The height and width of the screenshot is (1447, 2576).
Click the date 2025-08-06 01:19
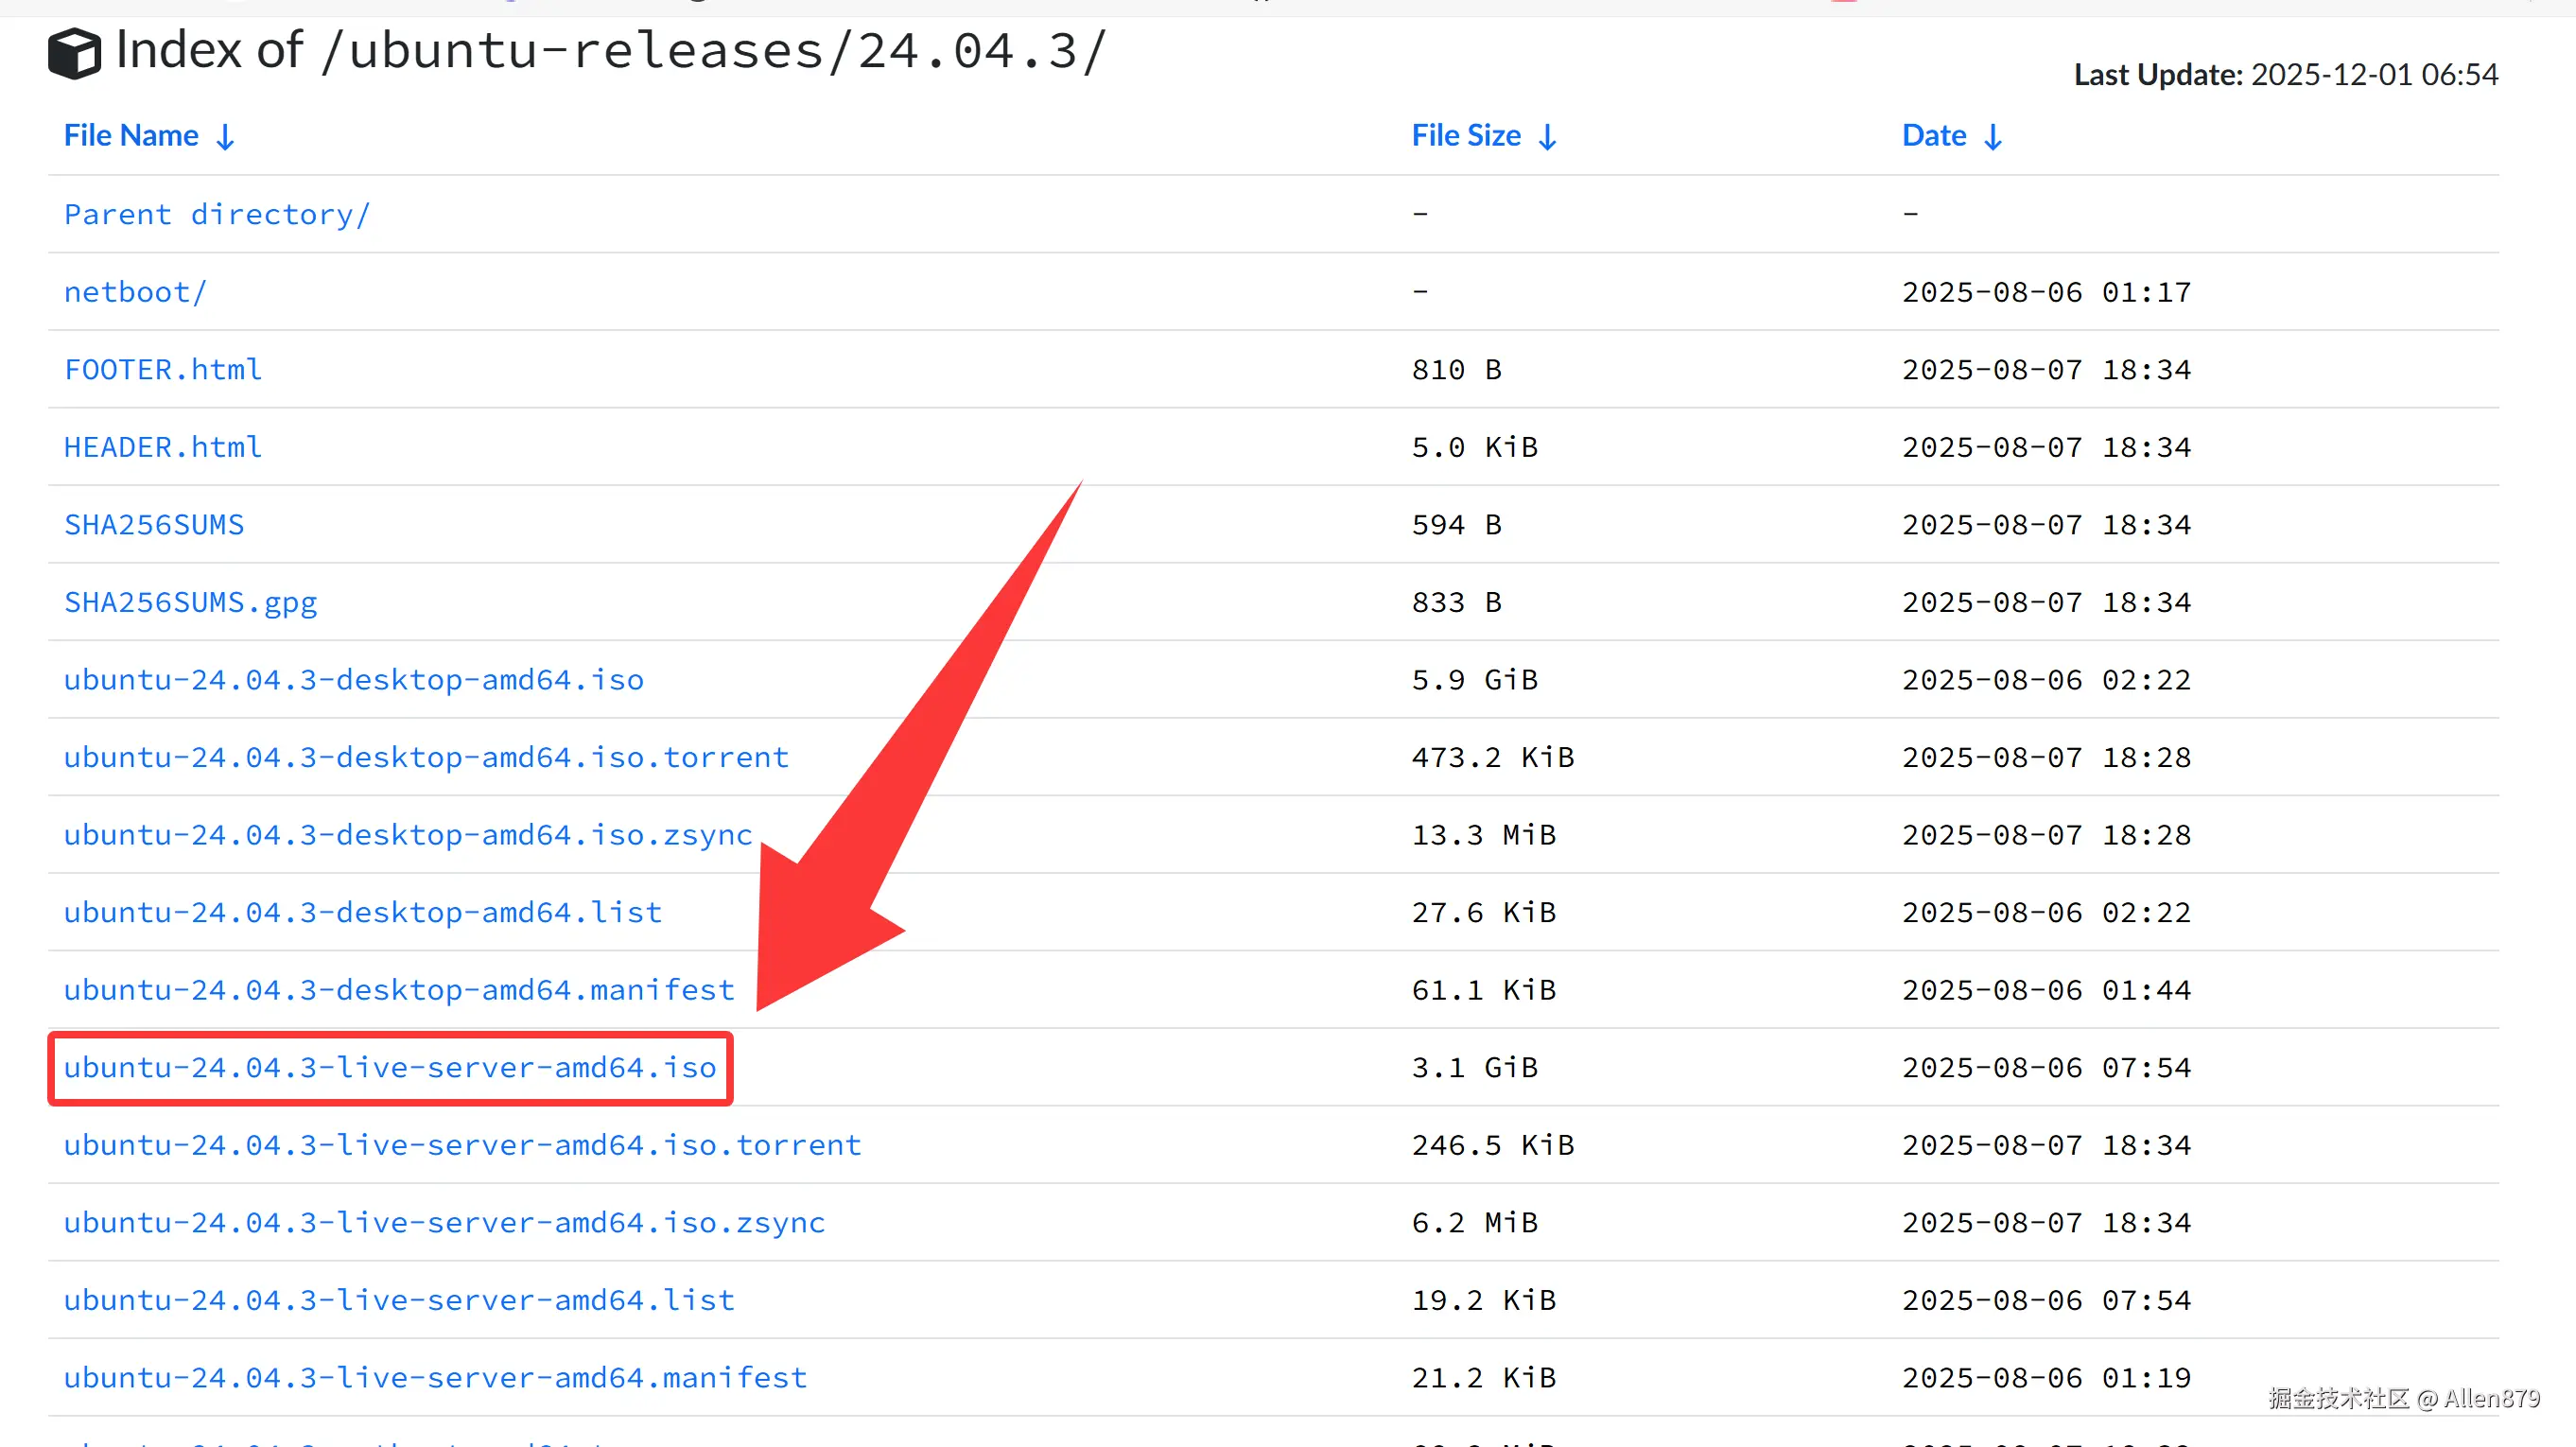pyautogui.click(x=2047, y=1377)
